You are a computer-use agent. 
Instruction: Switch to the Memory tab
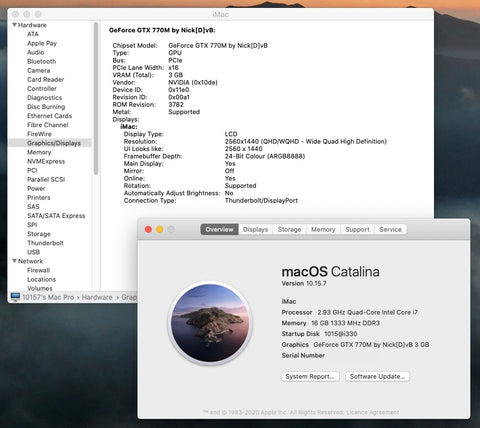(323, 229)
